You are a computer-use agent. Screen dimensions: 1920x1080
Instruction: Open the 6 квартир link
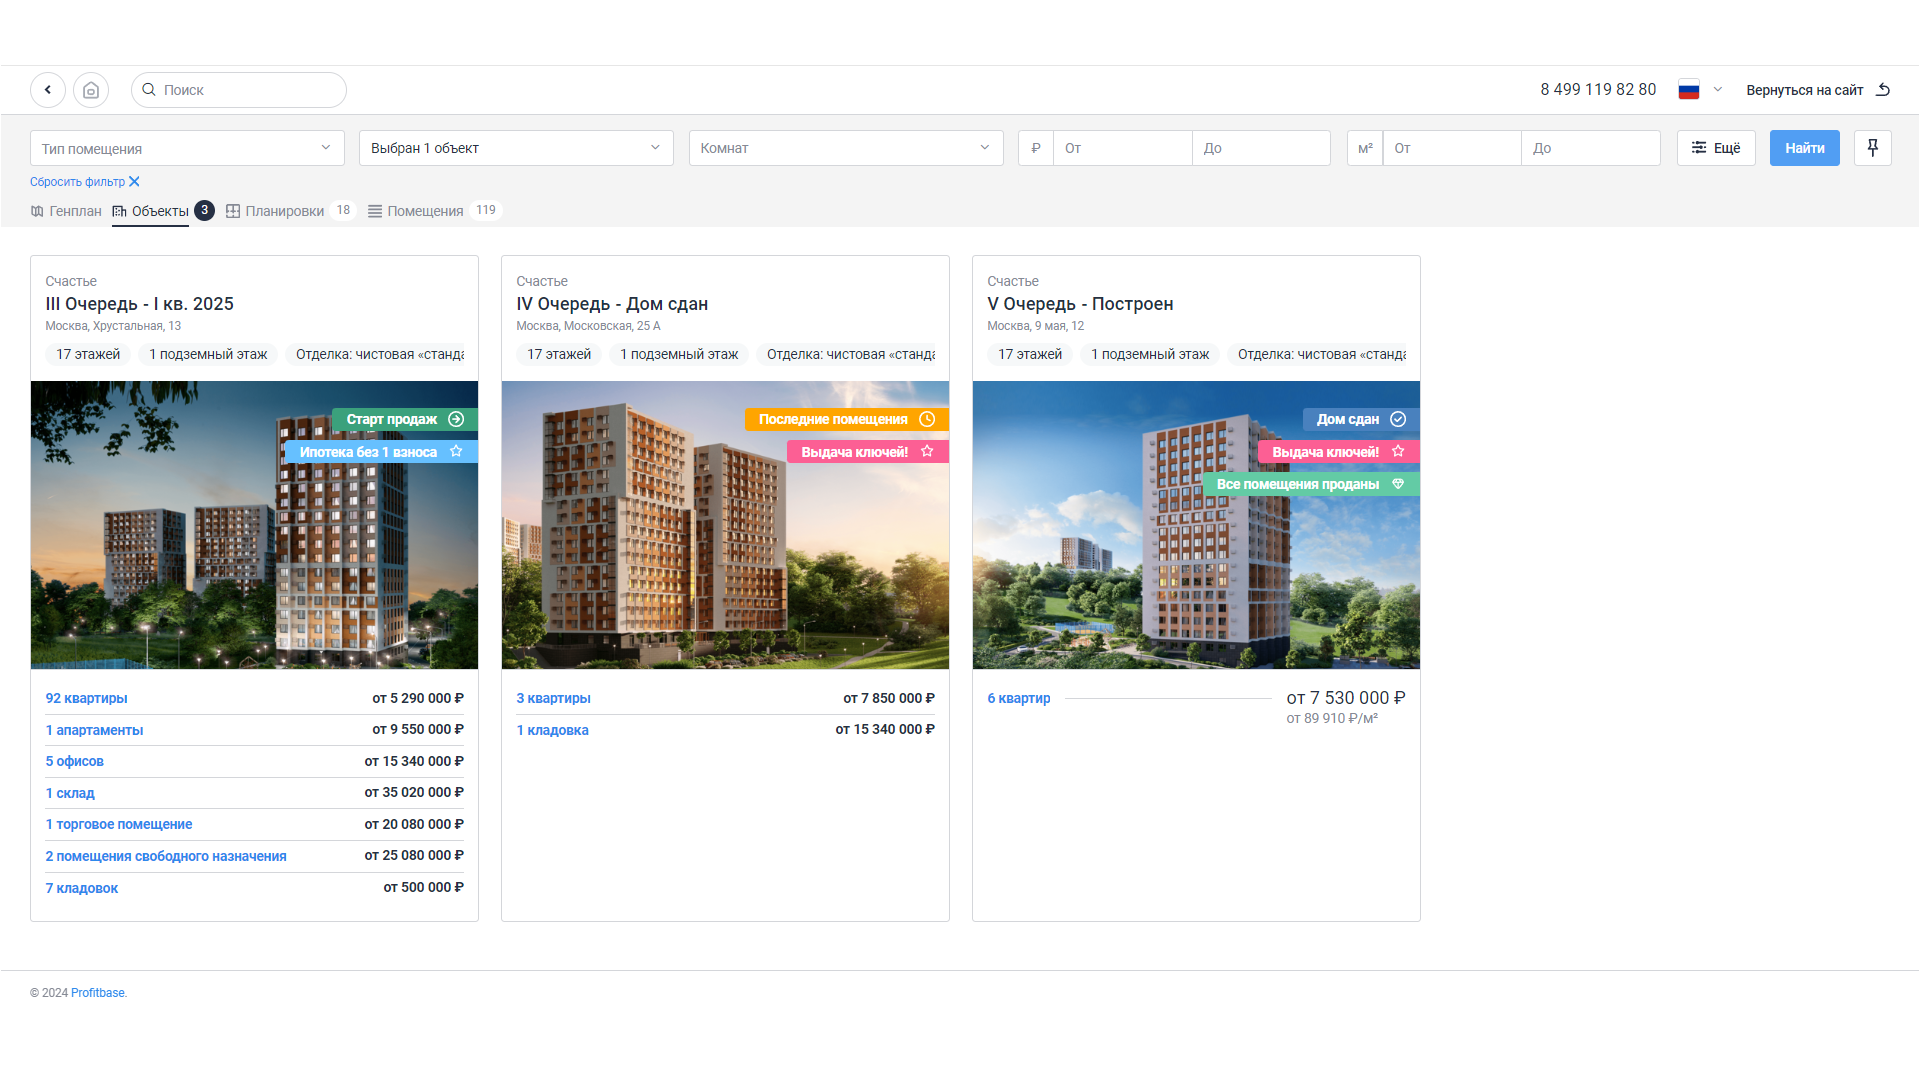pos(1018,698)
